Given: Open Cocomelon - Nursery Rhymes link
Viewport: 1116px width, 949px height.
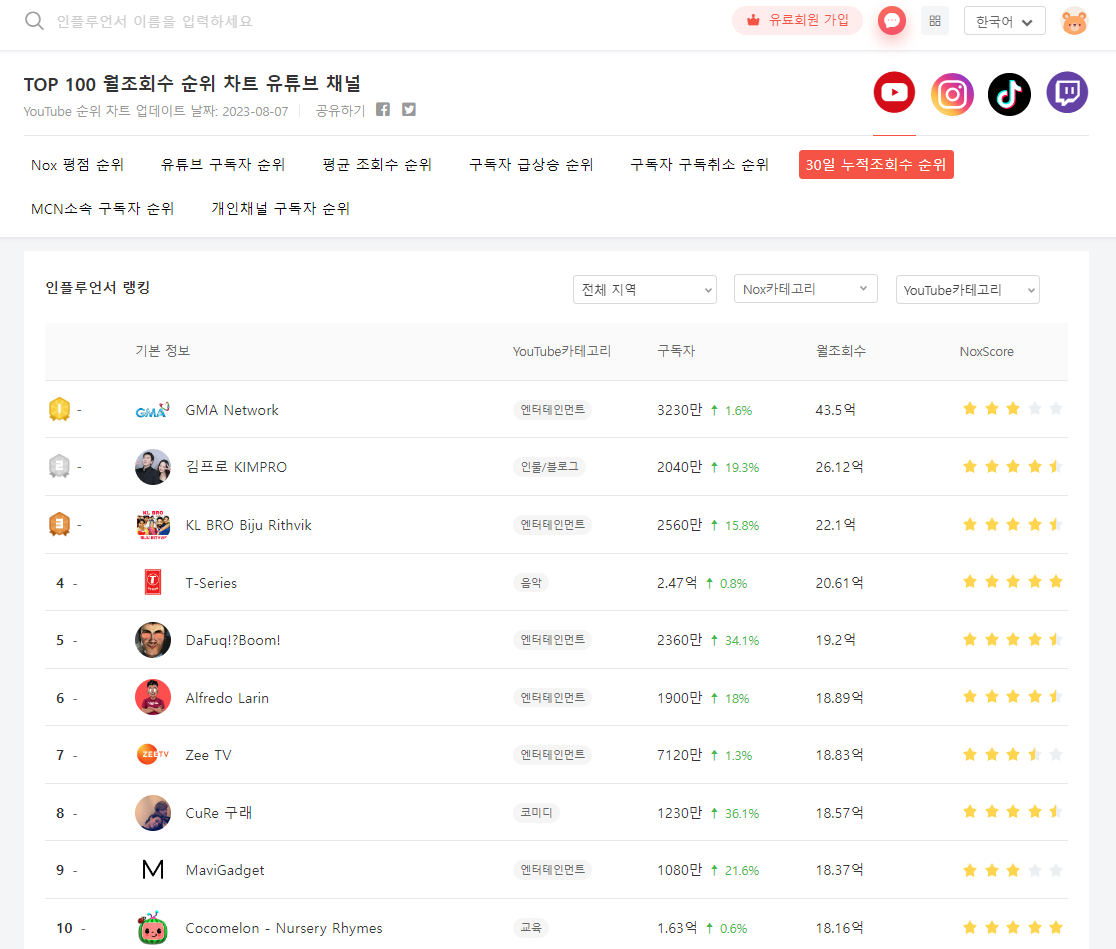Looking at the screenshot, I should [x=283, y=928].
